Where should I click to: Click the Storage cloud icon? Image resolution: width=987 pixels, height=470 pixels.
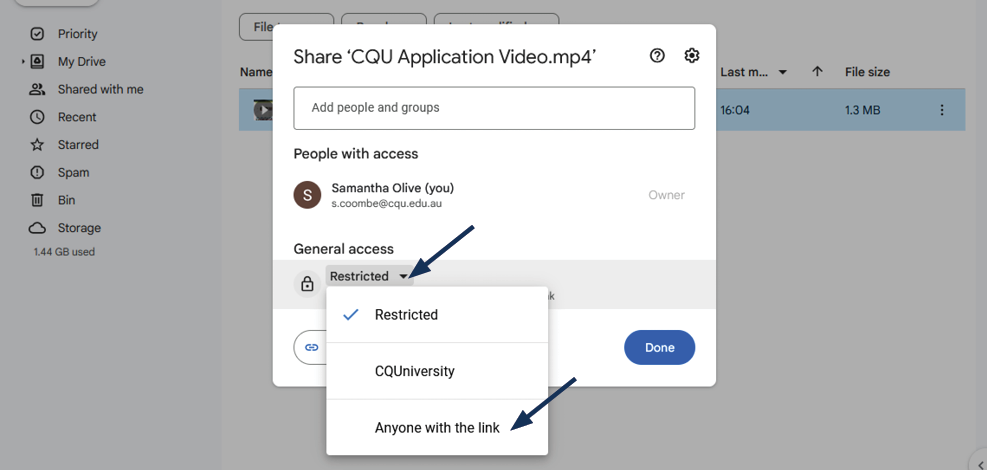pos(37,228)
